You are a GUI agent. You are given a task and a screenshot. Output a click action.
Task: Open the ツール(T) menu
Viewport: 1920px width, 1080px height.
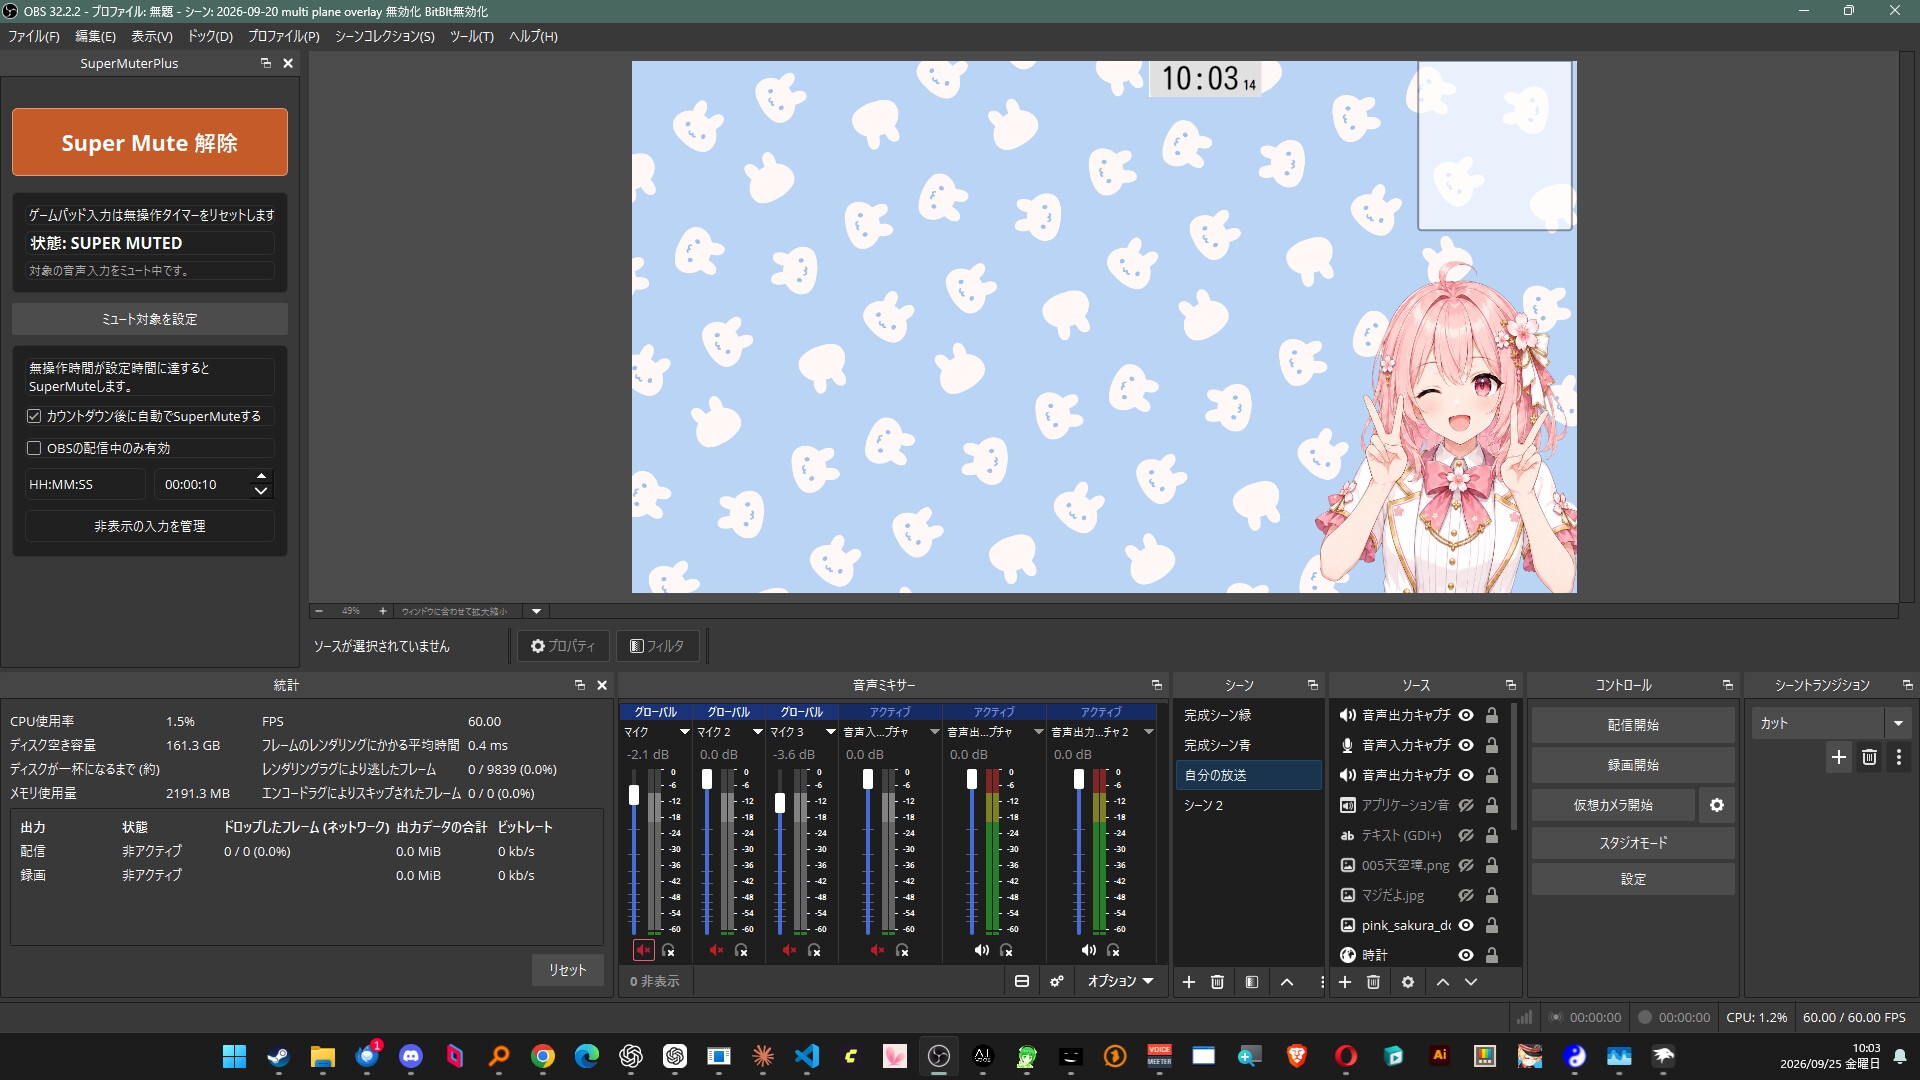point(472,36)
